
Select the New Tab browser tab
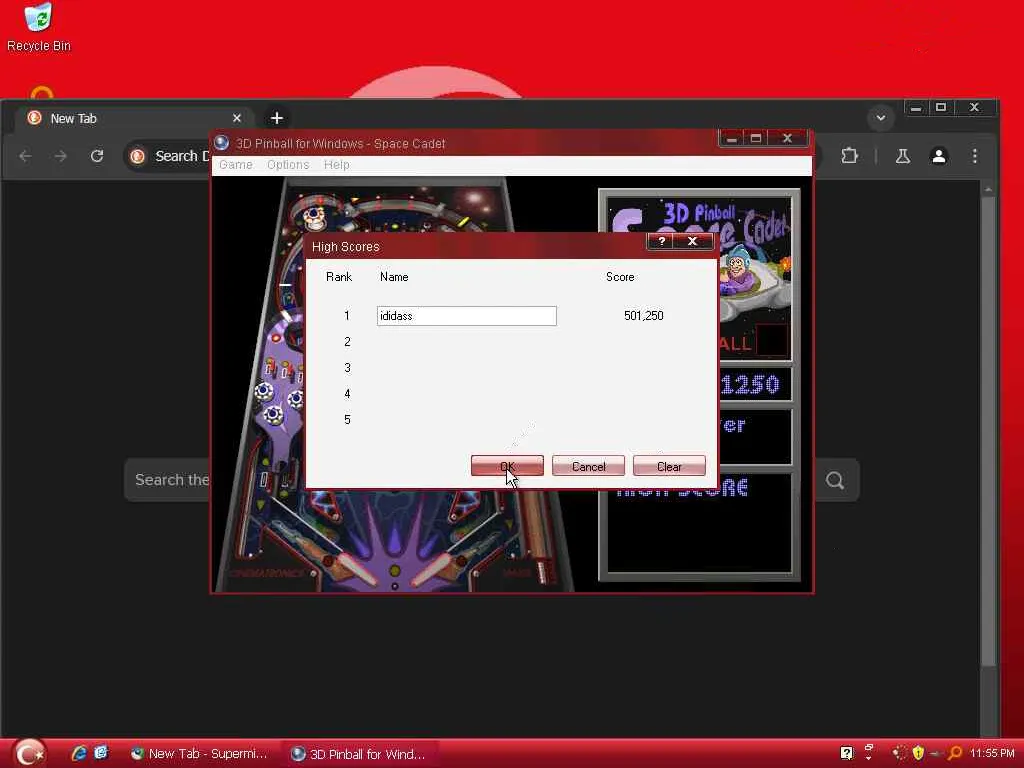134,118
